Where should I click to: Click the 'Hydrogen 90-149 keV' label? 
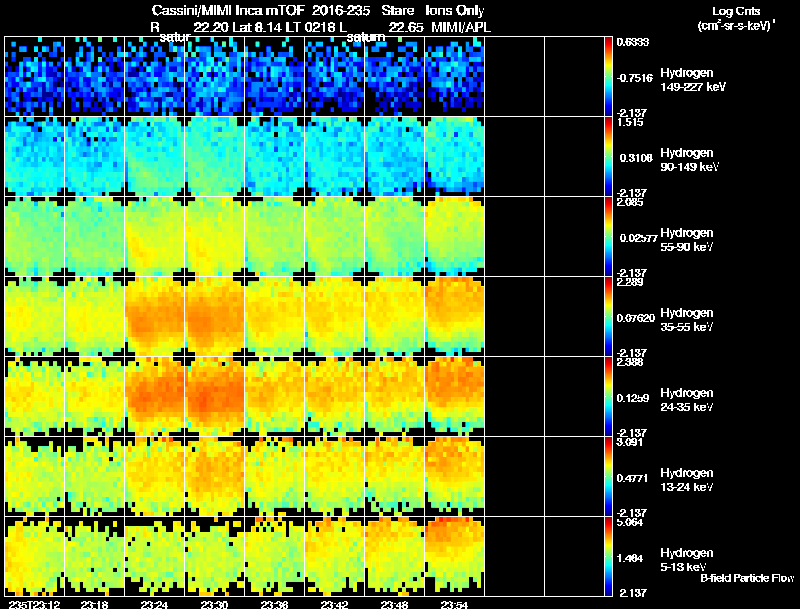(x=690, y=160)
